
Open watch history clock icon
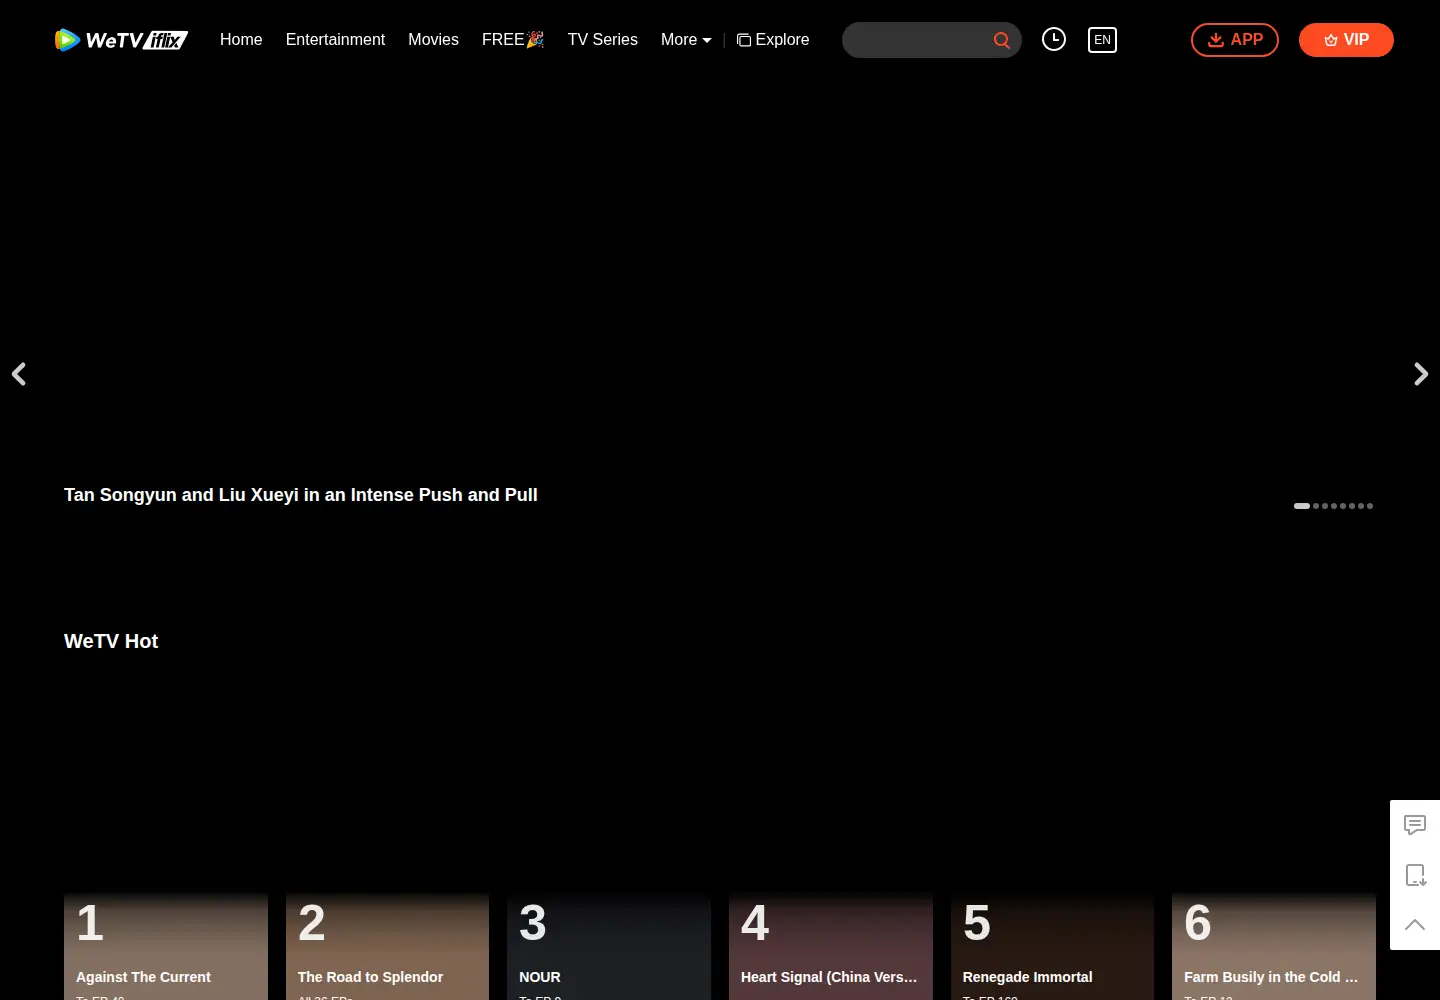[1054, 39]
